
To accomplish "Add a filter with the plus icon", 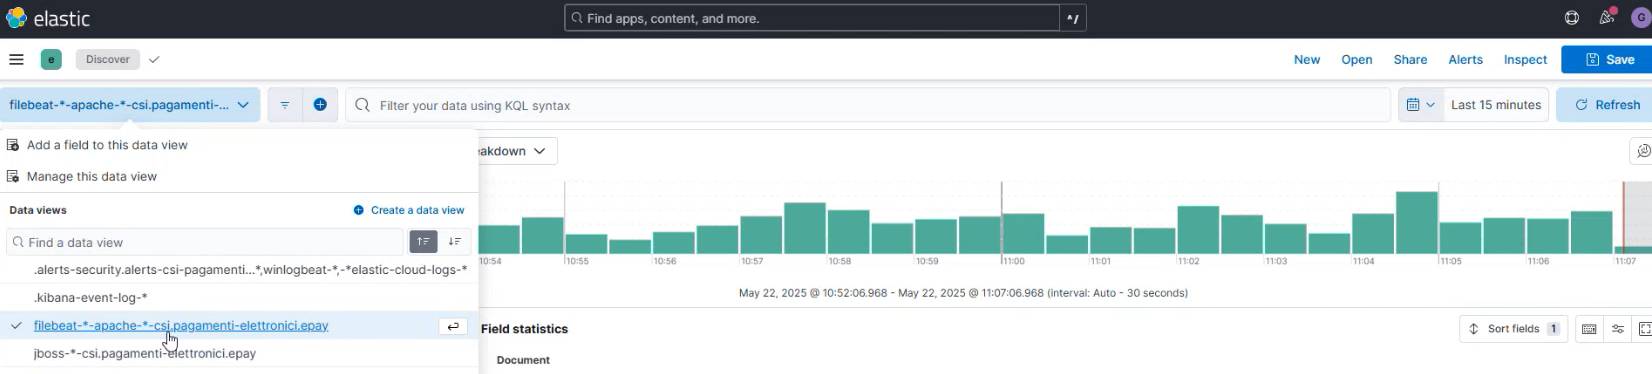I will coord(320,105).
